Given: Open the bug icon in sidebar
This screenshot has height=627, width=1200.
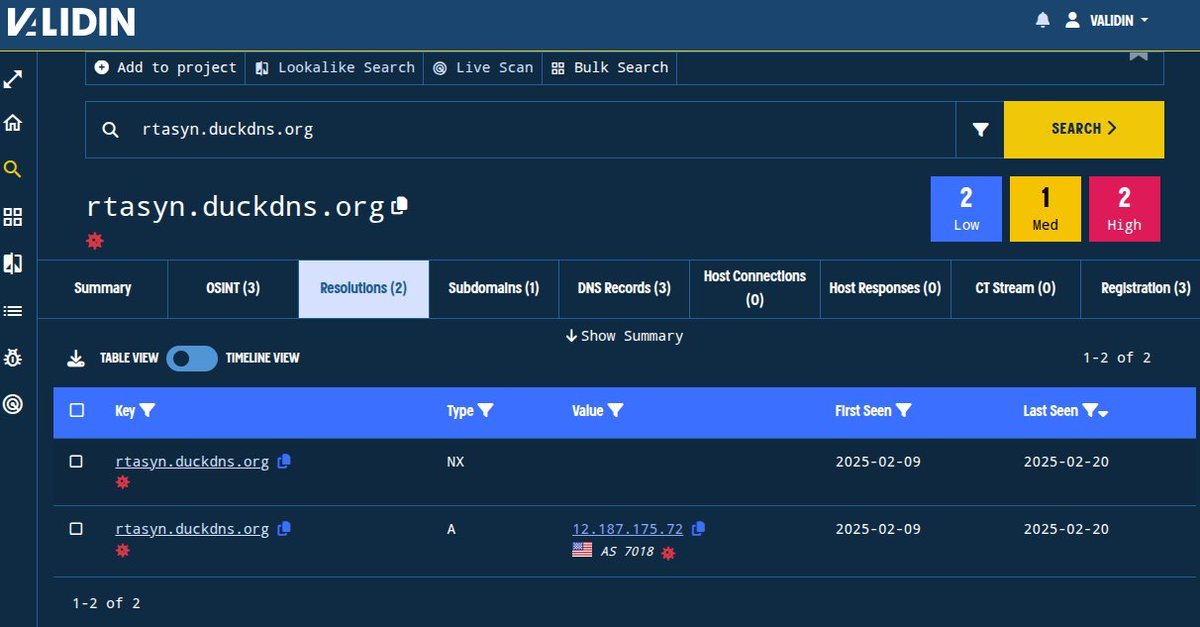Looking at the screenshot, I should point(13,357).
